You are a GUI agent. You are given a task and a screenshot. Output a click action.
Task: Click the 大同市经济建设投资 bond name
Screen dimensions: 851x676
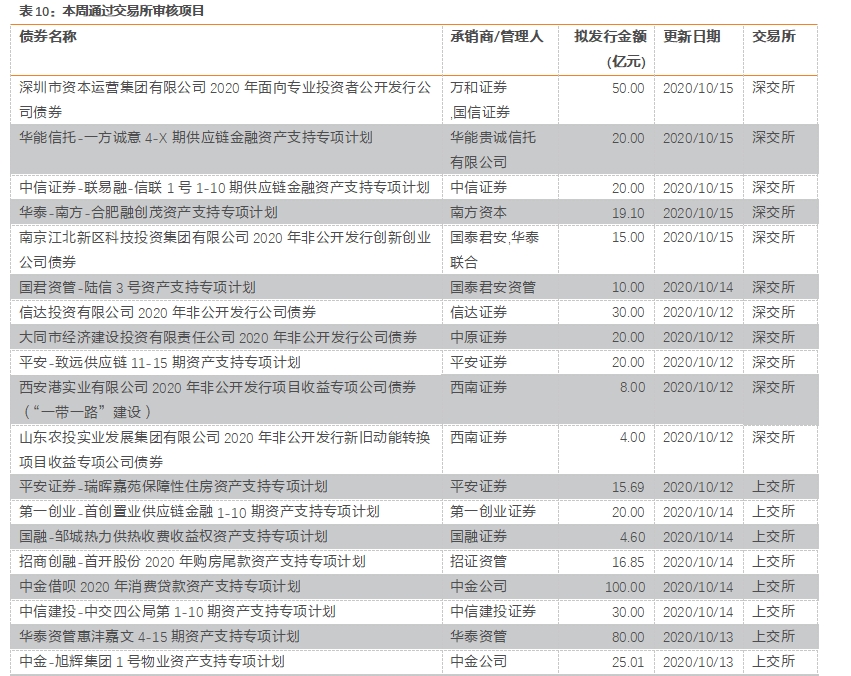[218, 337]
